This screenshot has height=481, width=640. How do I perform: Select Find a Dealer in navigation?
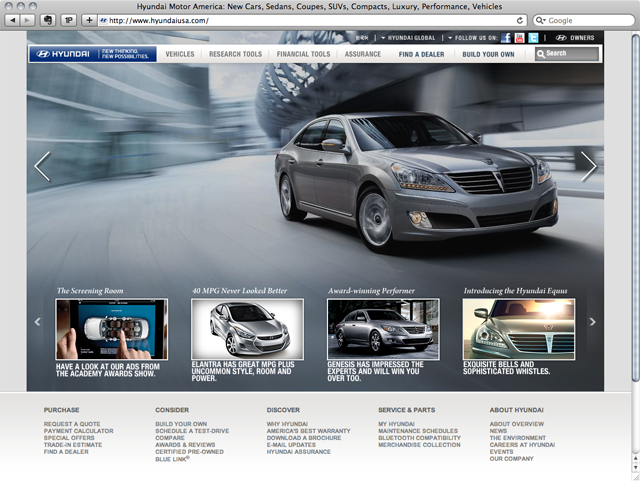coord(422,54)
